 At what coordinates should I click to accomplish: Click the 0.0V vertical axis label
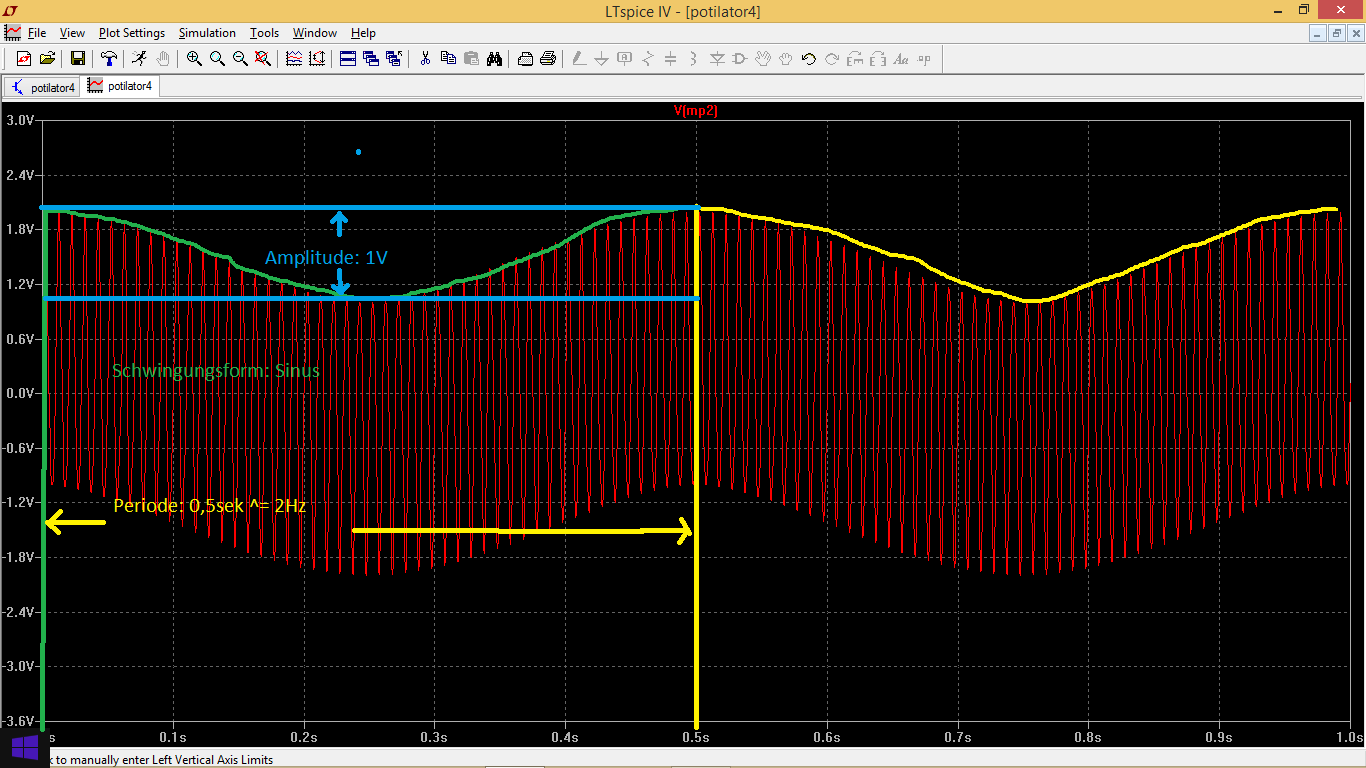tap(20, 393)
